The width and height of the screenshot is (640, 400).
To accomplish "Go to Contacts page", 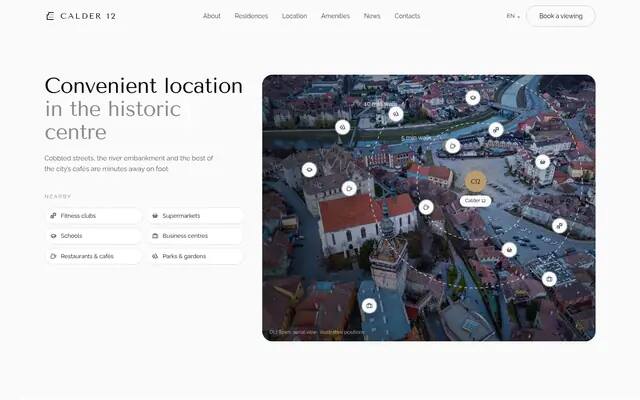I will tap(407, 16).
